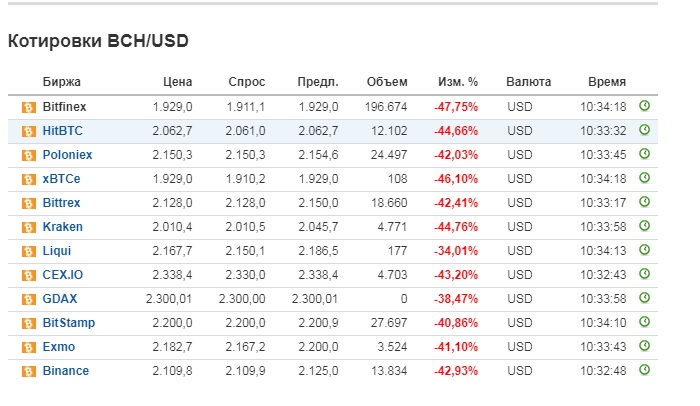
Task: Click the clock icon in the Binance row
Action: (x=644, y=370)
